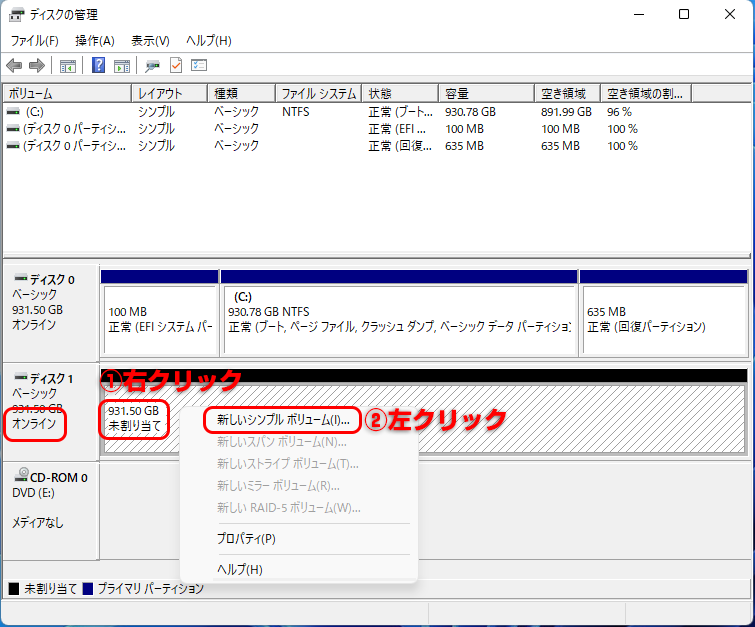The width and height of the screenshot is (755, 627).
Task: Click the ディスク 0 disk label panel
Action: (x=51, y=312)
